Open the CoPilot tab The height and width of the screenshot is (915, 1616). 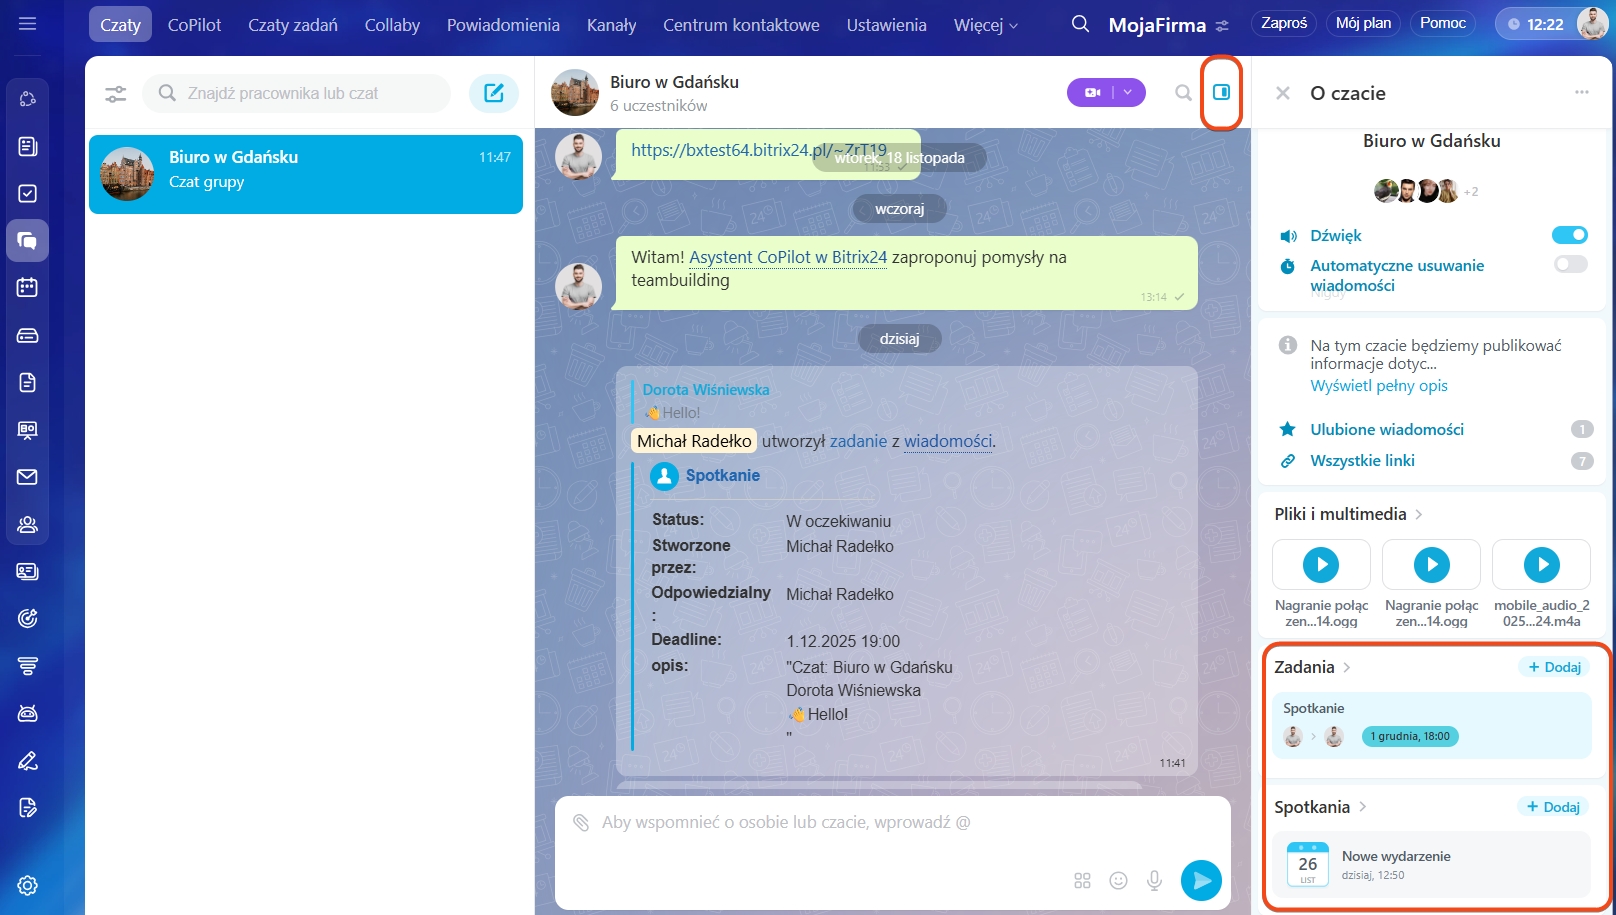194,25
